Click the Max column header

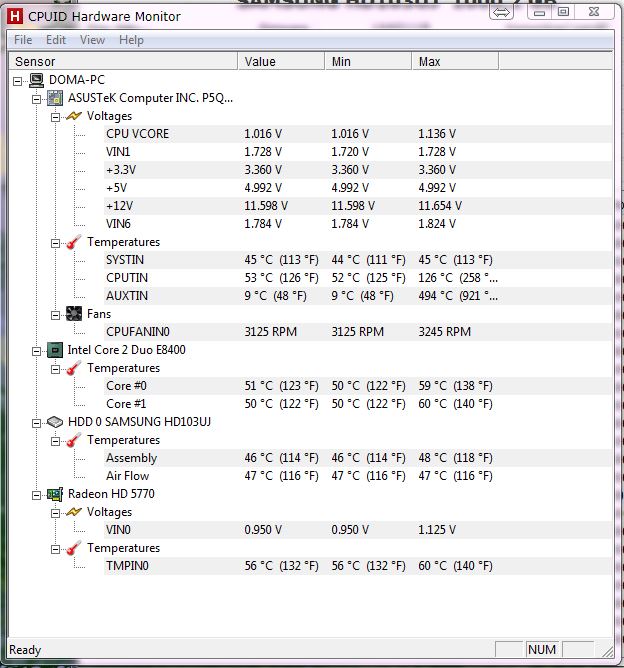click(455, 61)
